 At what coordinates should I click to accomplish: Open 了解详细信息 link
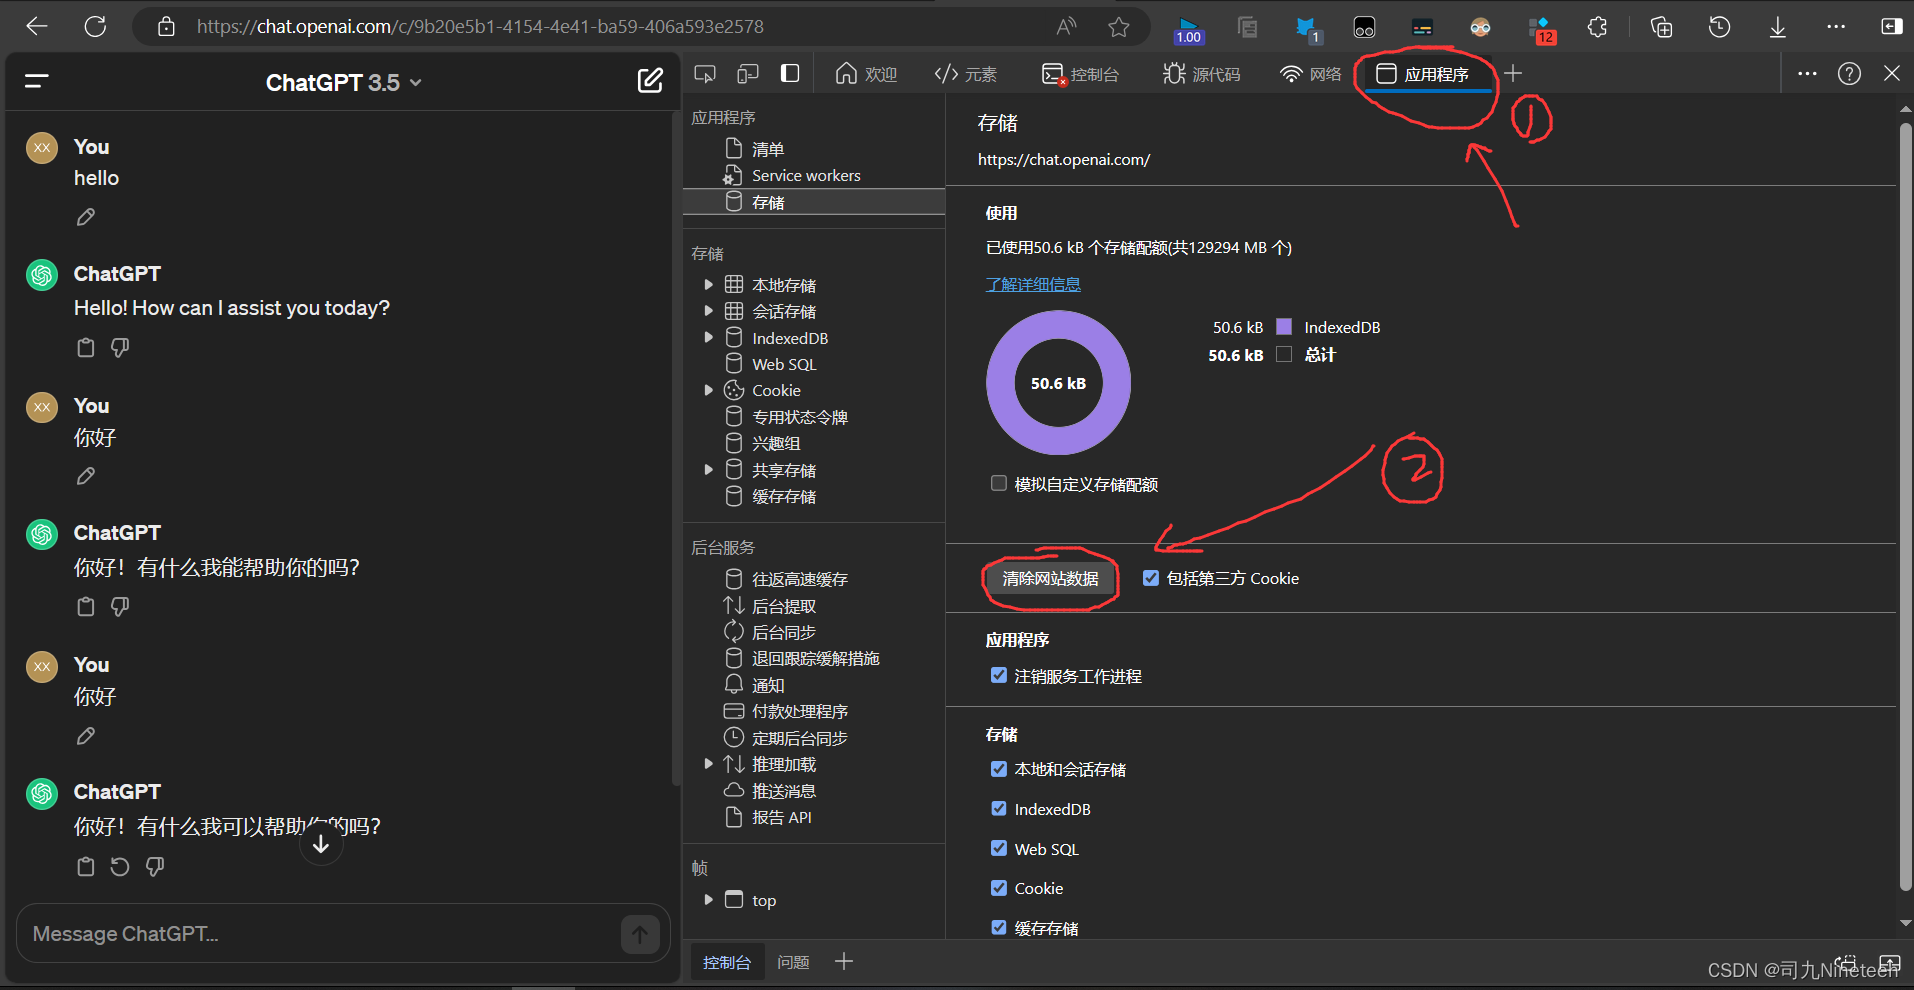[x=1033, y=284]
